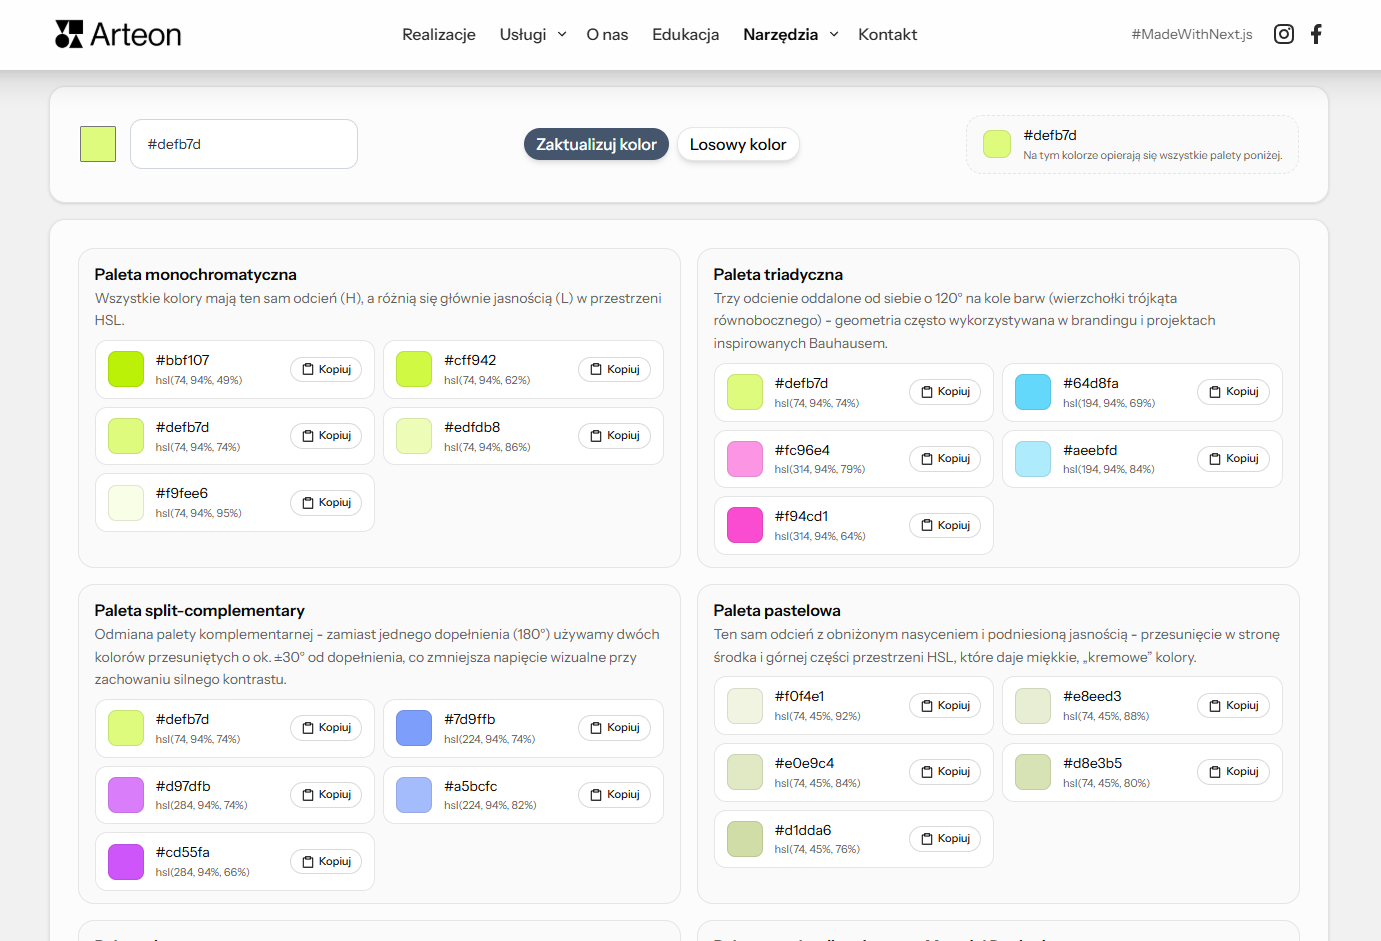Click the clipboard icon beside #7d9ffb

(x=597, y=728)
